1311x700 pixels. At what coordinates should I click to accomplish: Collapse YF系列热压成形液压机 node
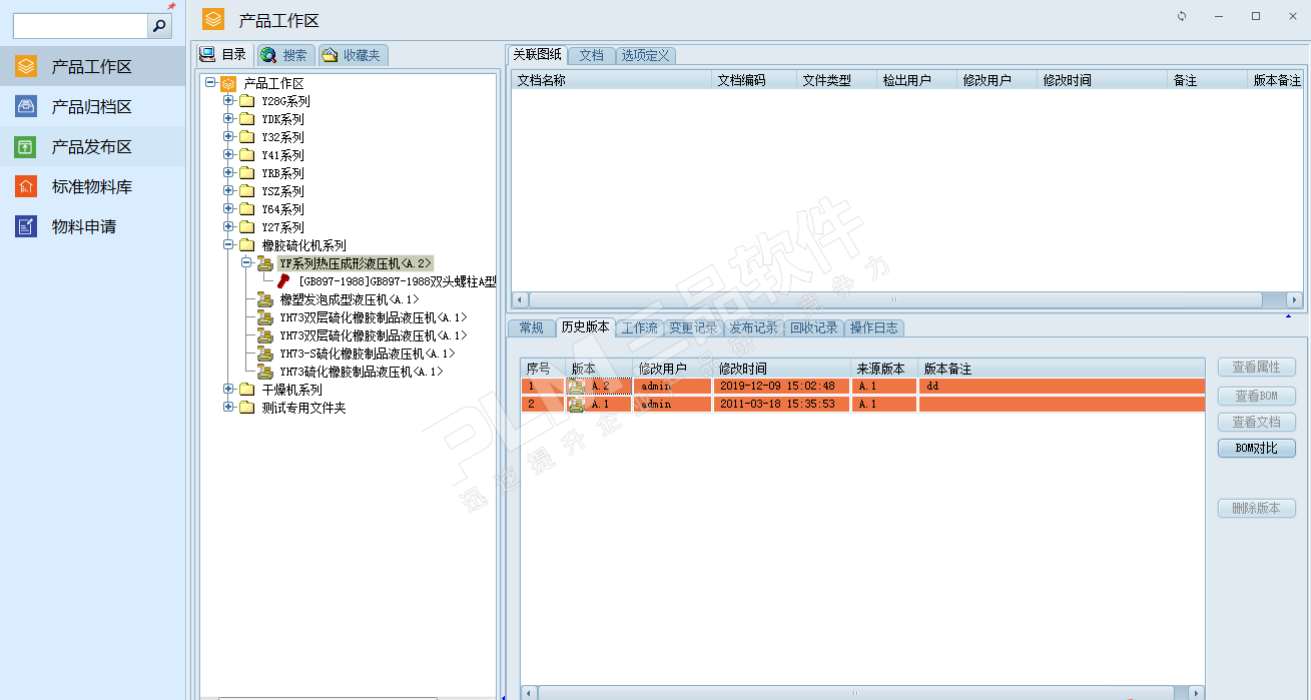coord(247,263)
